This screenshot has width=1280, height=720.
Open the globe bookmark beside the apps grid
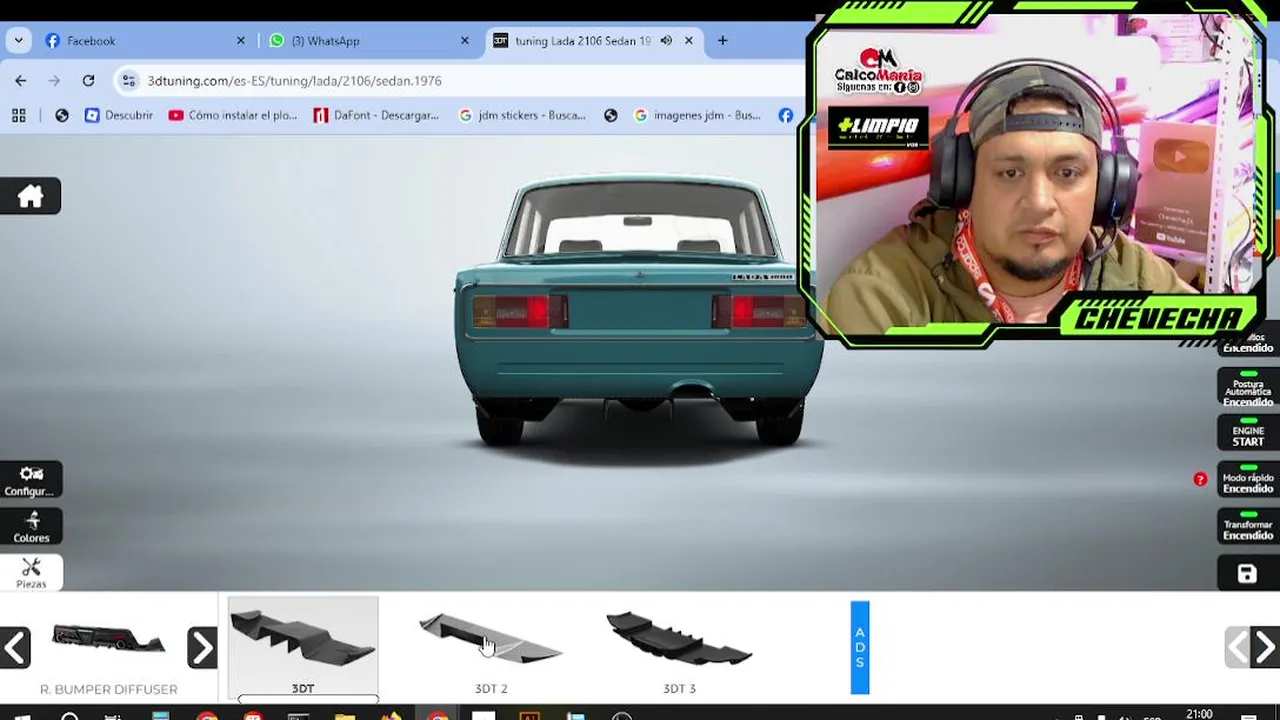pos(62,115)
